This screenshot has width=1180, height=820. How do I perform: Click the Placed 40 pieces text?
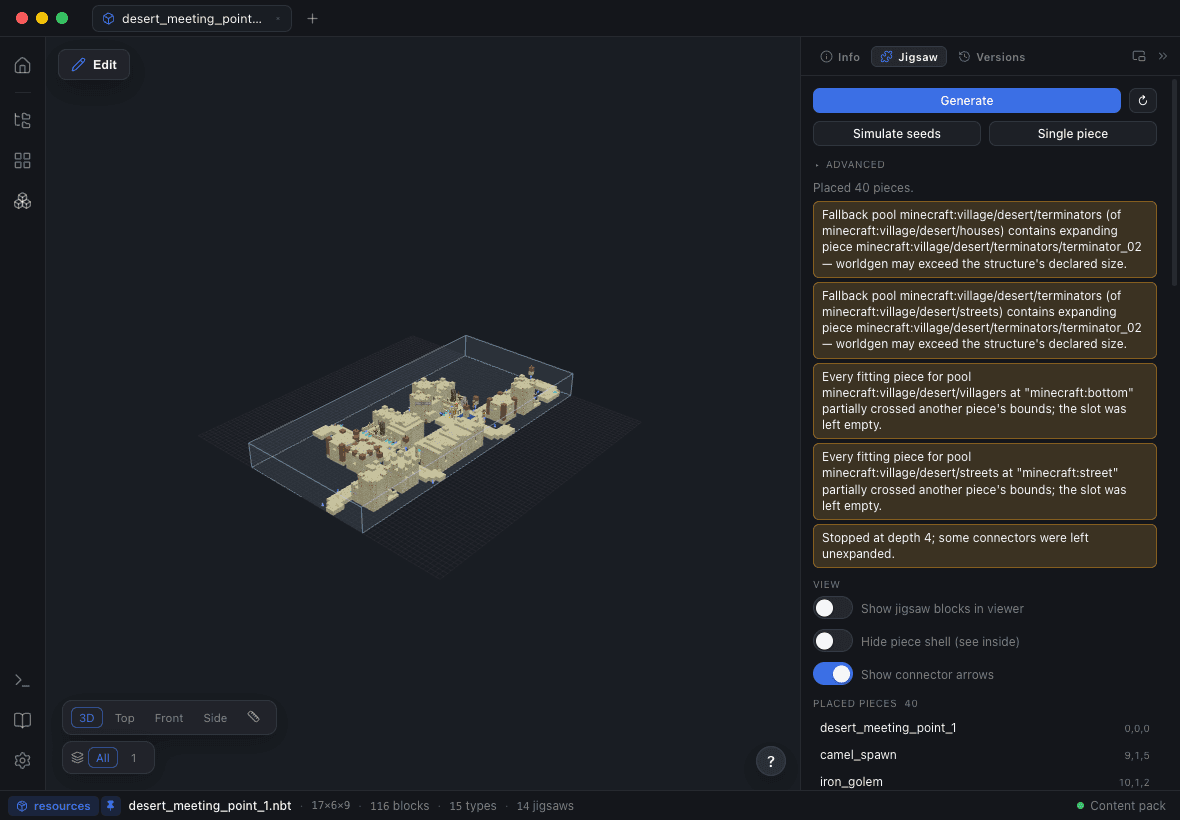point(862,187)
